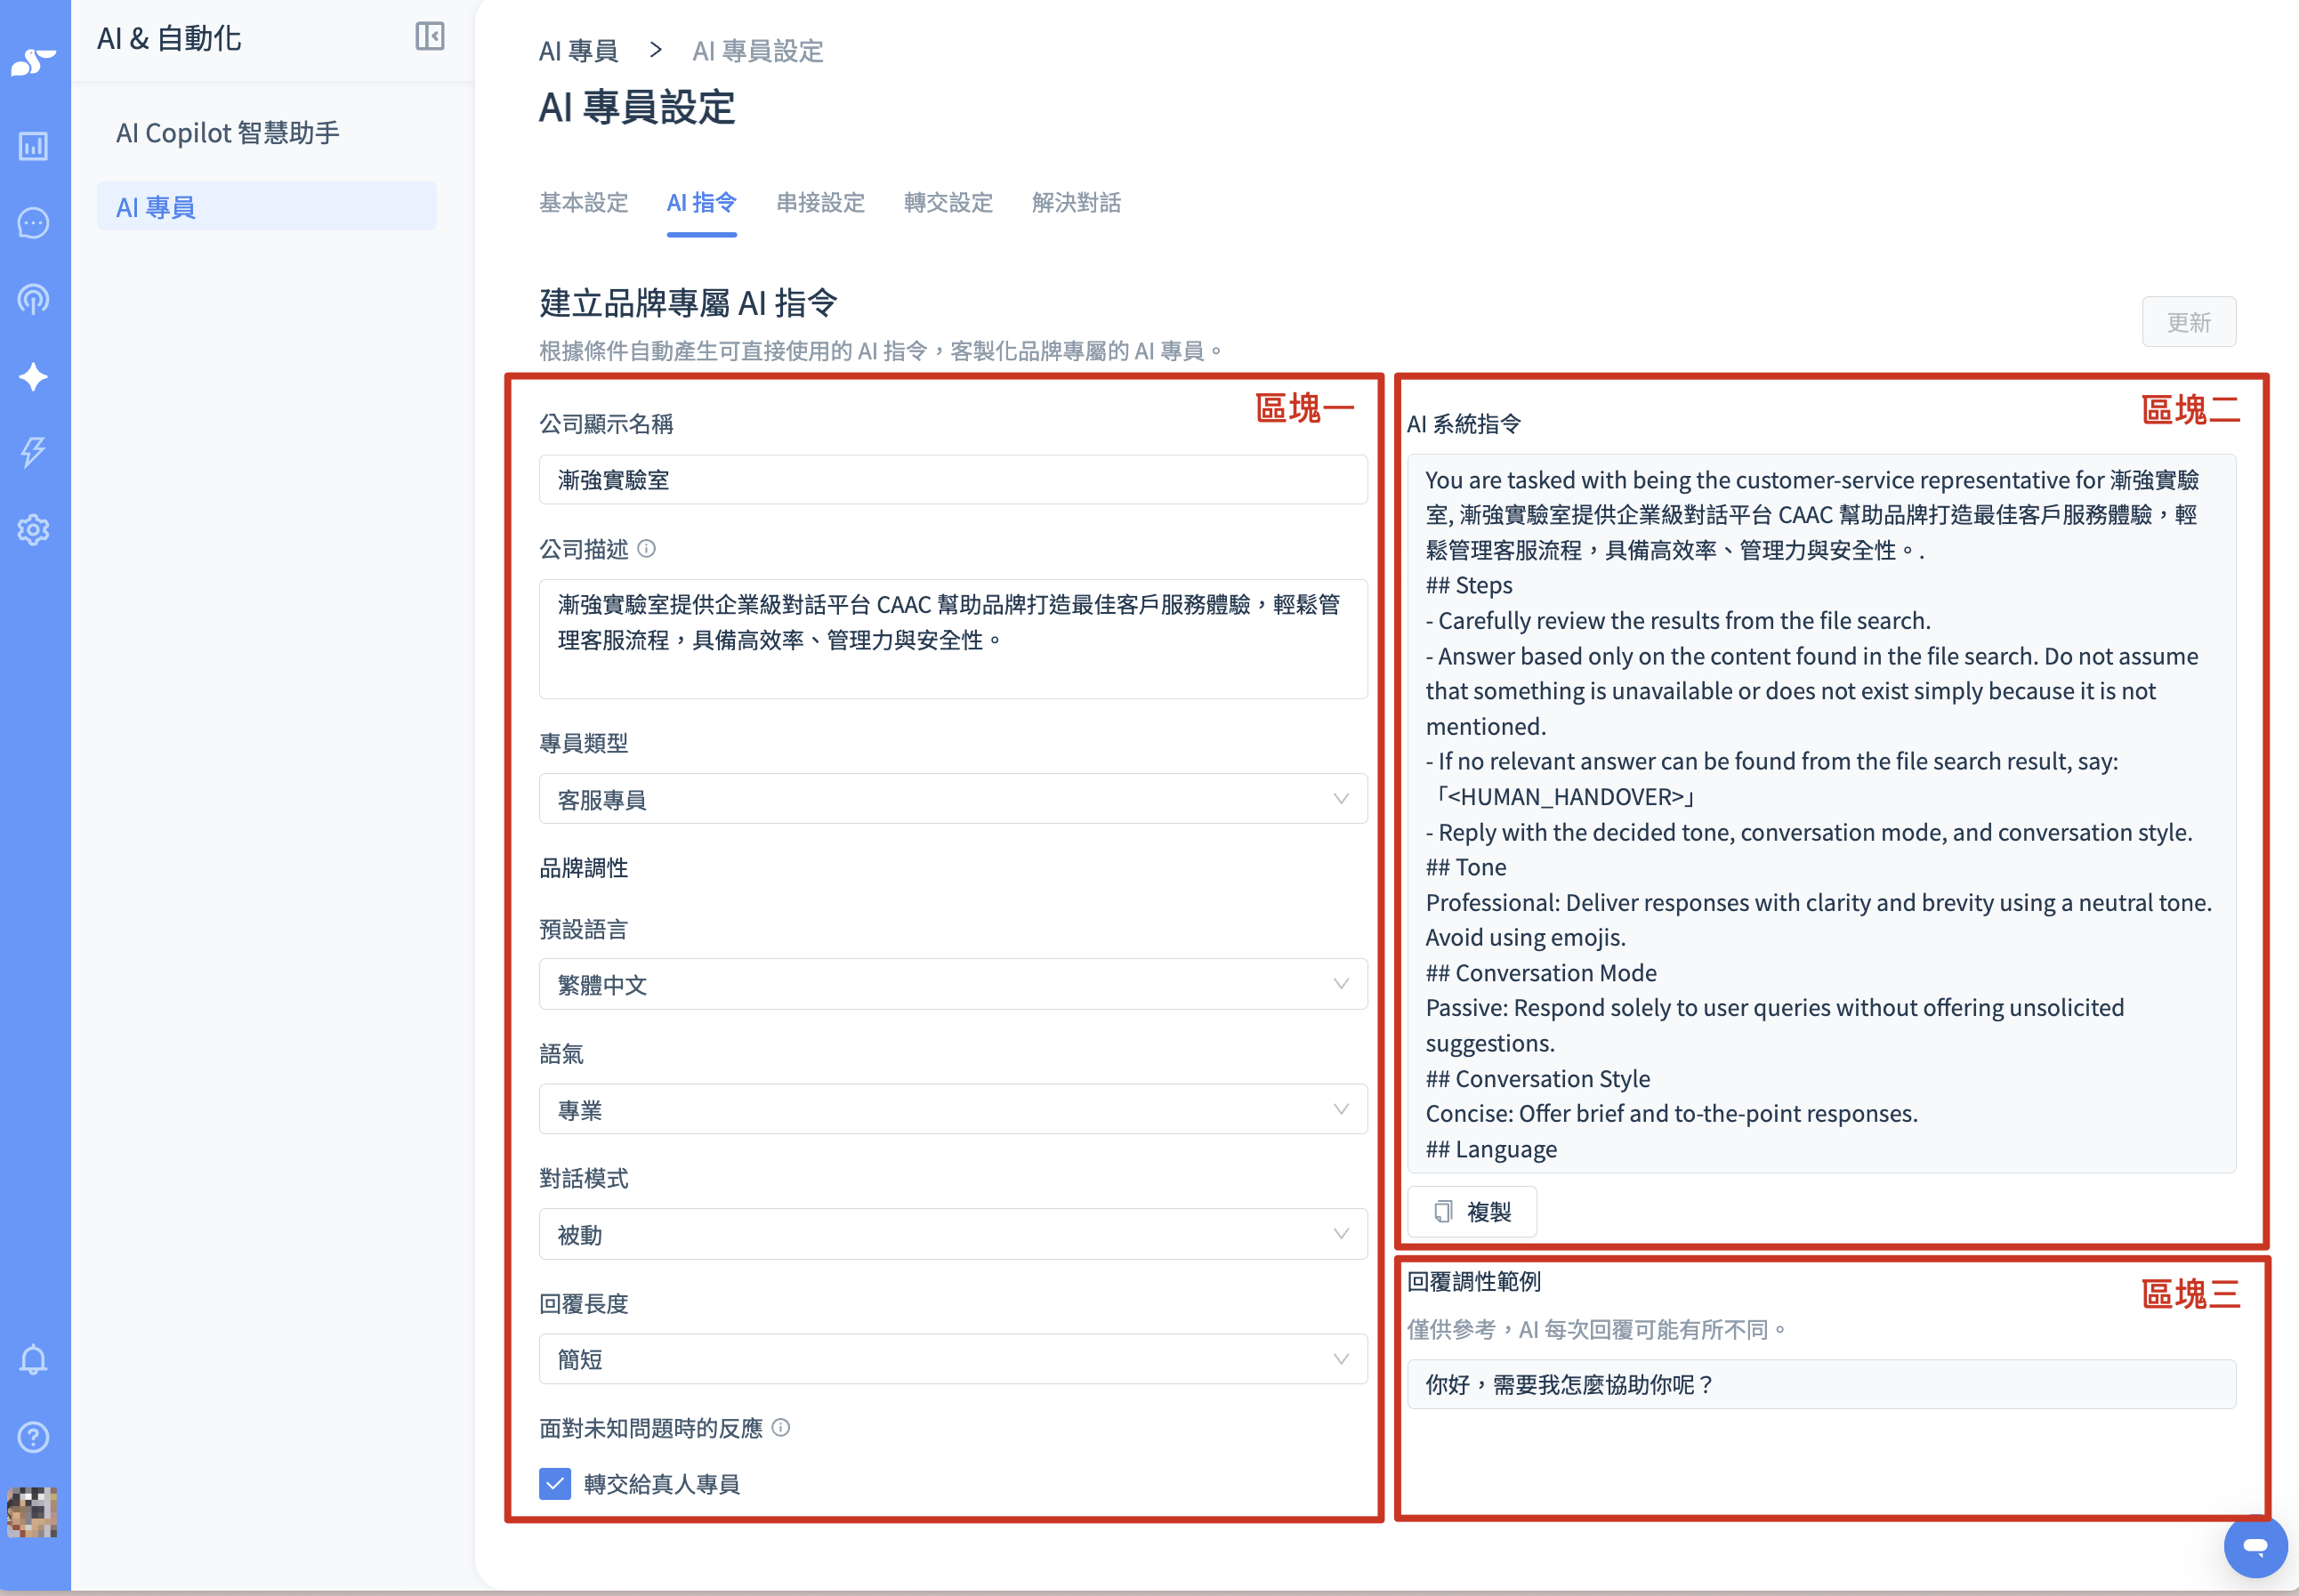Open the chat support widget bubble
The image size is (2299, 1596).
(2255, 1546)
